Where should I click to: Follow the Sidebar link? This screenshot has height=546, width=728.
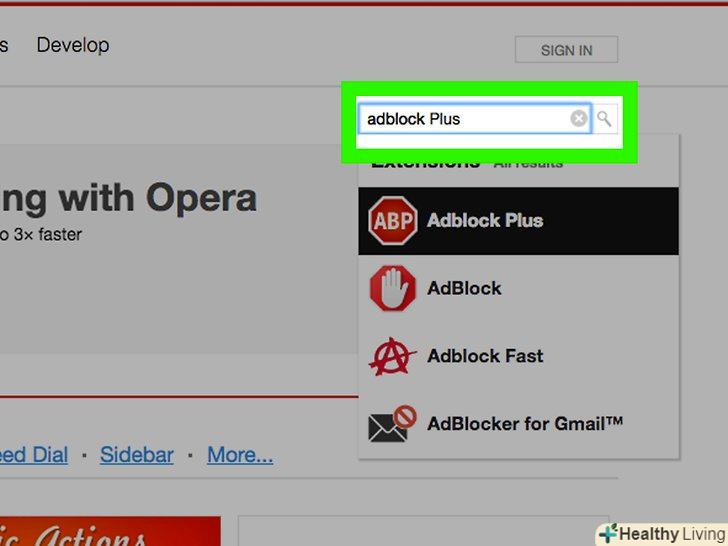click(137, 455)
